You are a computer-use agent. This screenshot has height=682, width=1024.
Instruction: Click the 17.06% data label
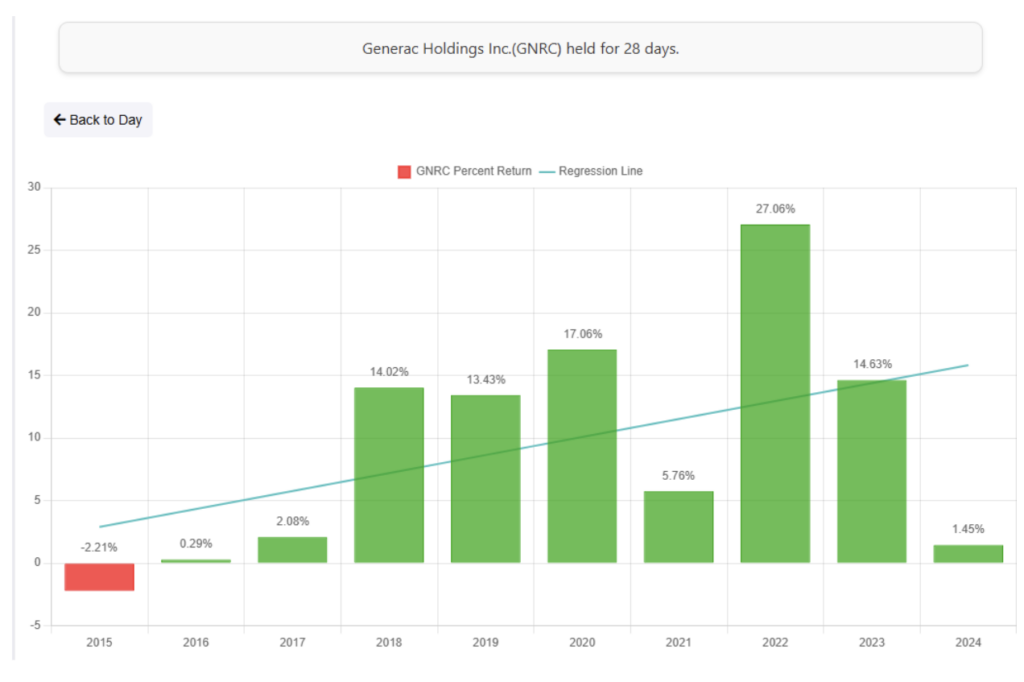pyautogui.click(x=583, y=334)
